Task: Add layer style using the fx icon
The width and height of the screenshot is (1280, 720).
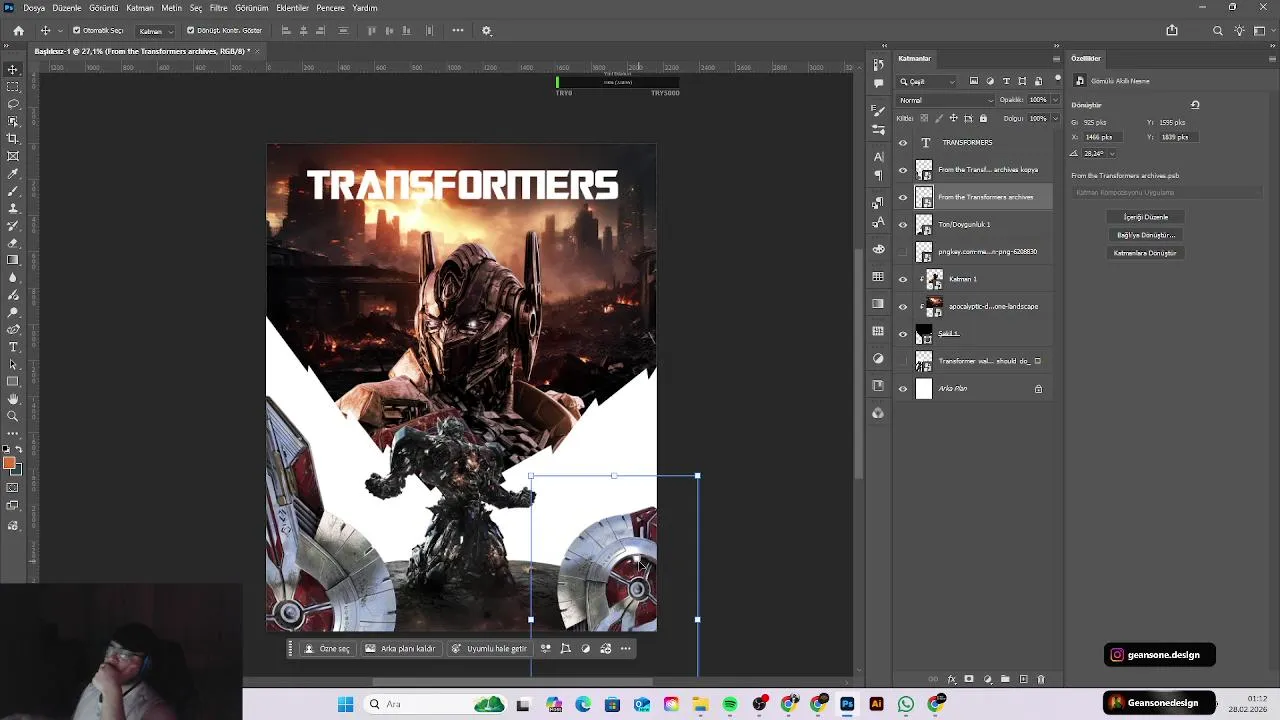Action: coord(952,679)
